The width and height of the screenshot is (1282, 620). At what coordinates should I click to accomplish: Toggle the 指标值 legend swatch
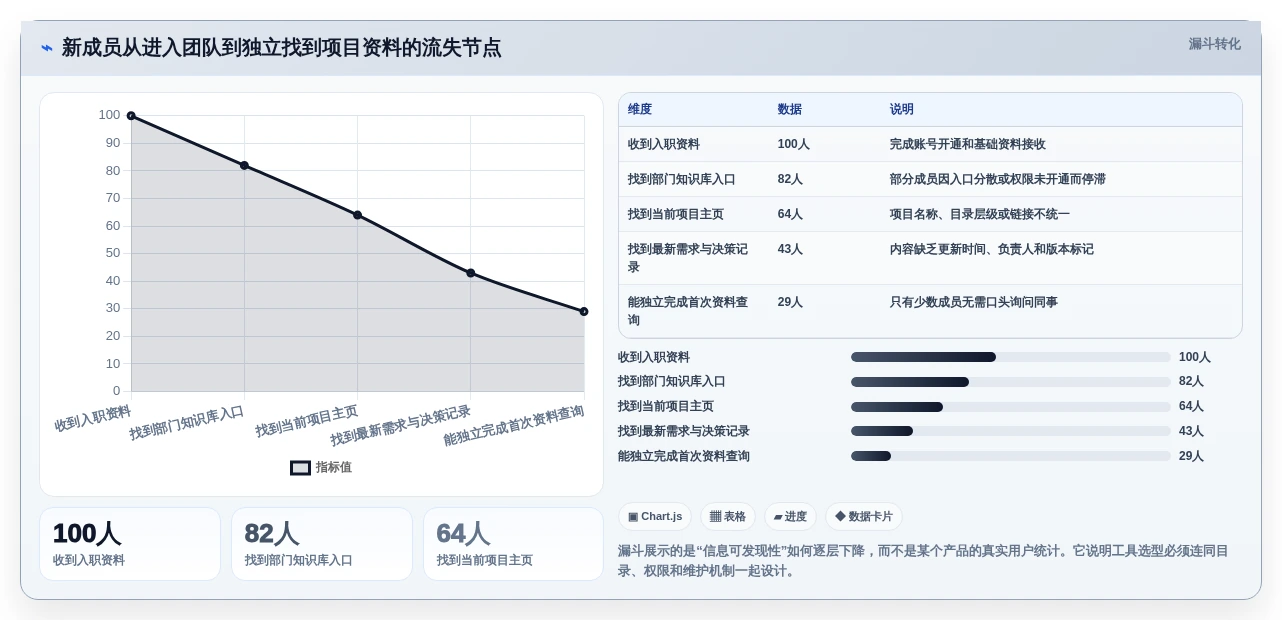[x=300, y=467]
